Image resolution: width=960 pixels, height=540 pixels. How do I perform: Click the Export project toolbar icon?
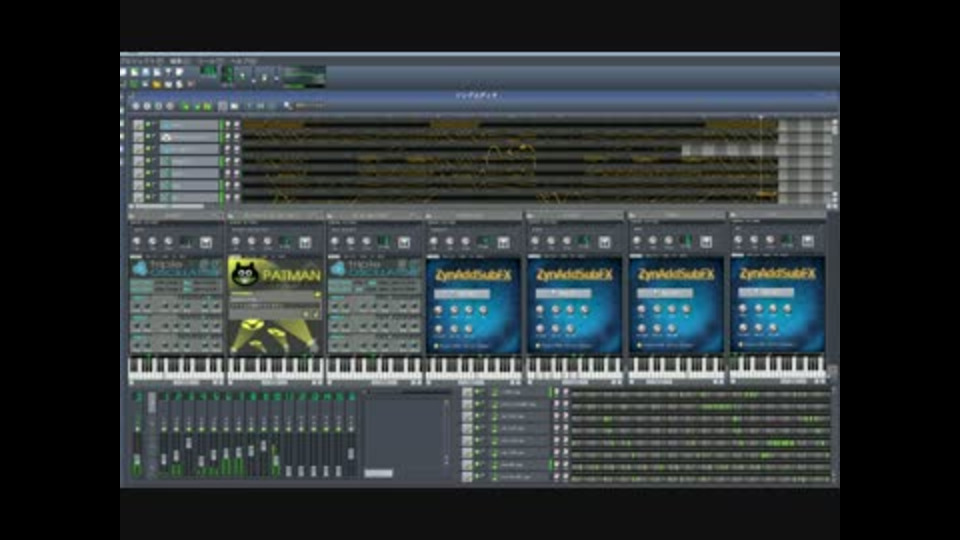coord(179,72)
